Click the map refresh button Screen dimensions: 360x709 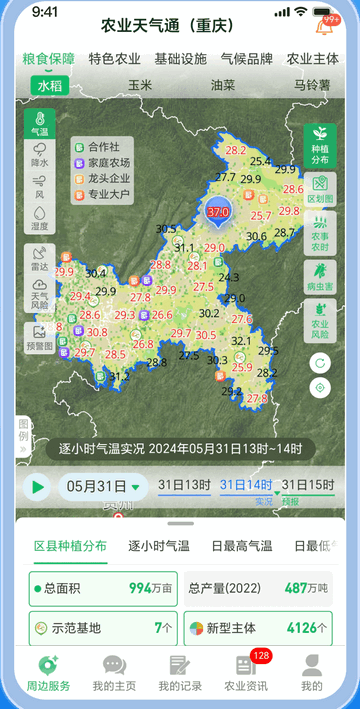(320, 363)
